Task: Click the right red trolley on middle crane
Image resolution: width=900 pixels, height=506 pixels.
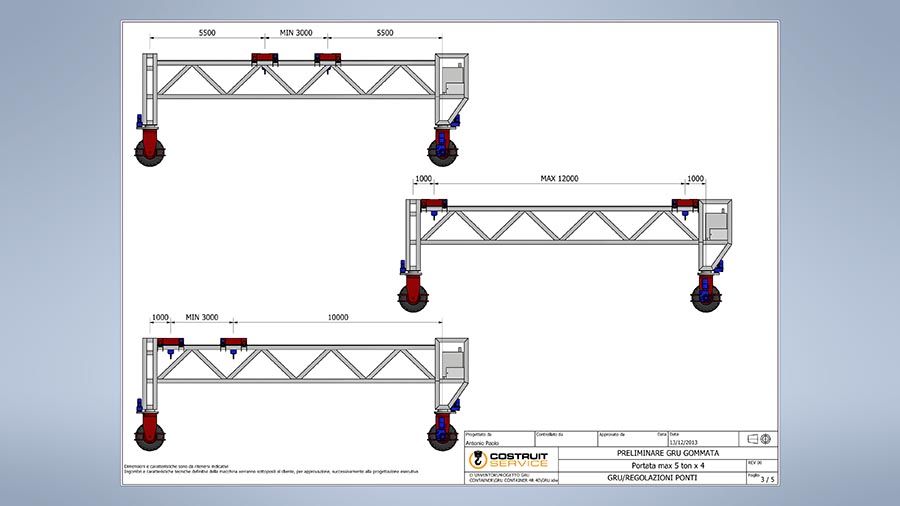Action: pos(686,206)
